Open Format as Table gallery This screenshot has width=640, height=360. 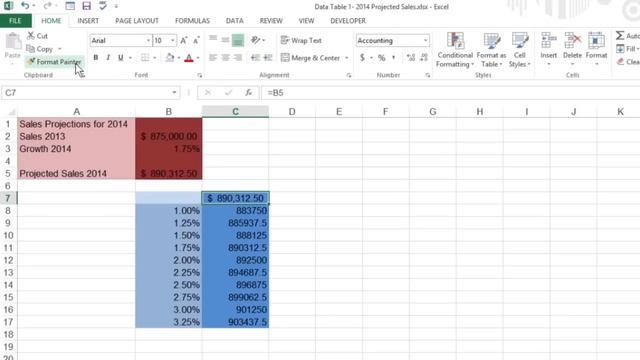(491, 50)
